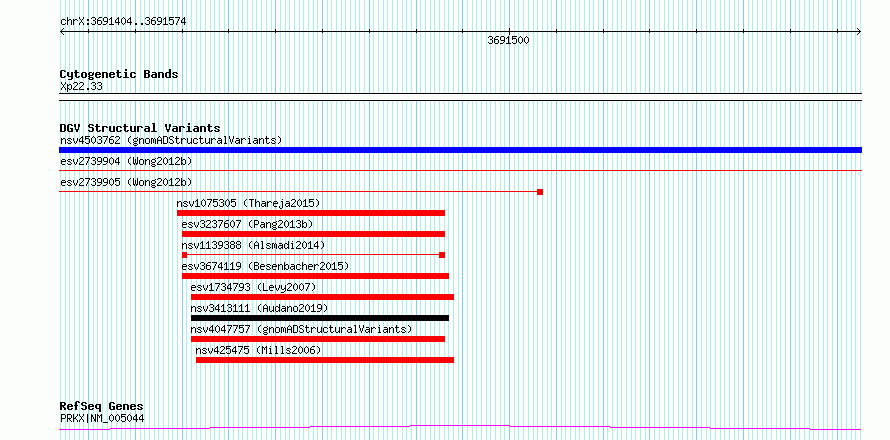Image resolution: width=890 pixels, height=440 pixels.
Task: Open the esv3237607 Pang2013b variant label
Action: pos(247,224)
